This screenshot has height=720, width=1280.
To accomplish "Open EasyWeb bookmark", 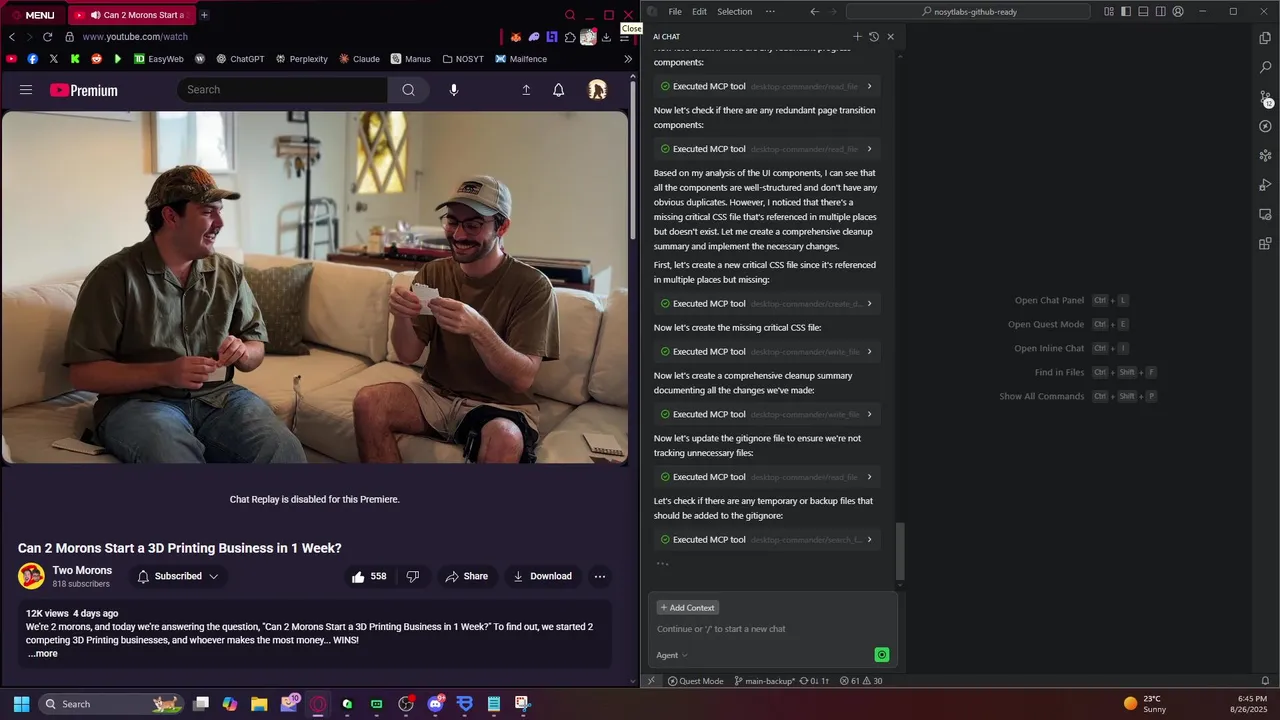I will (x=158, y=59).
